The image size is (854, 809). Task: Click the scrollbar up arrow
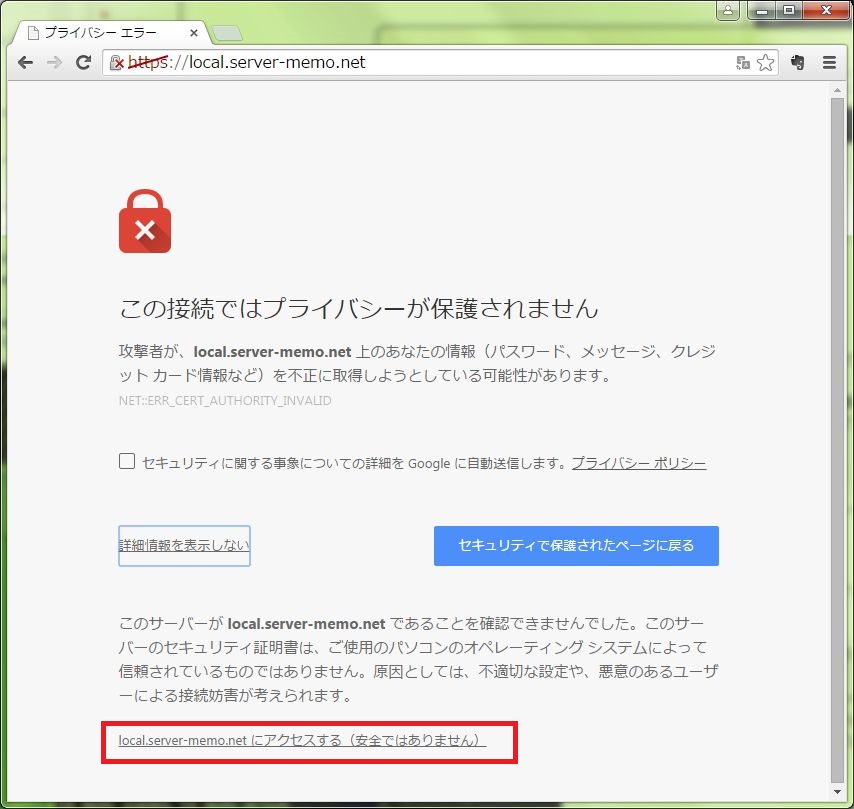(x=837, y=90)
